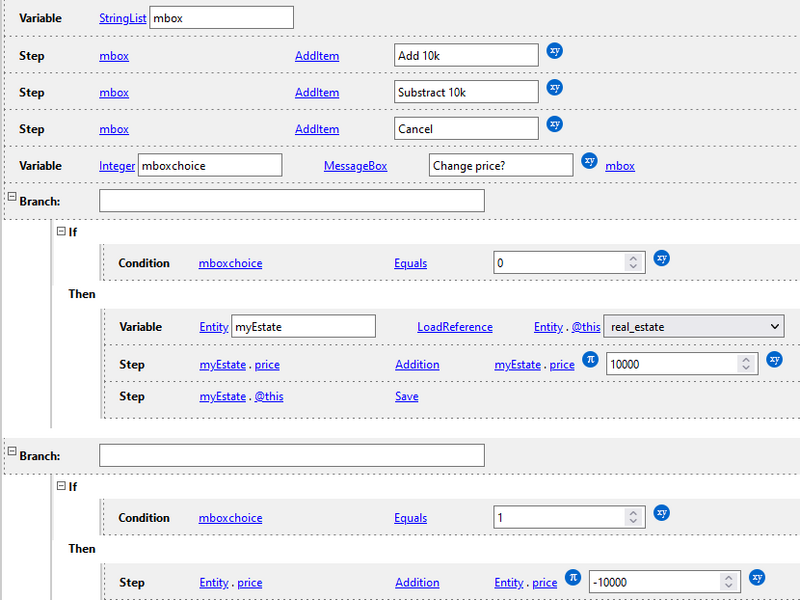Click the xy icon on the mboxchoice Equals condition

click(x=662, y=258)
